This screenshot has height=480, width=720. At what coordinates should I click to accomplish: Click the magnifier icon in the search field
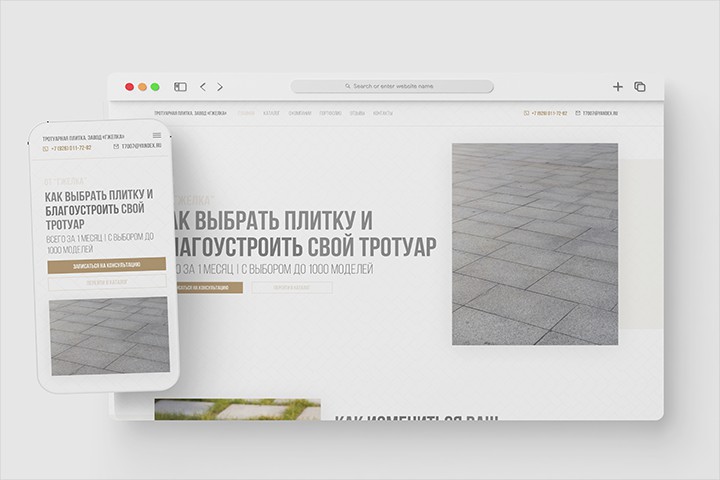click(x=348, y=86)
